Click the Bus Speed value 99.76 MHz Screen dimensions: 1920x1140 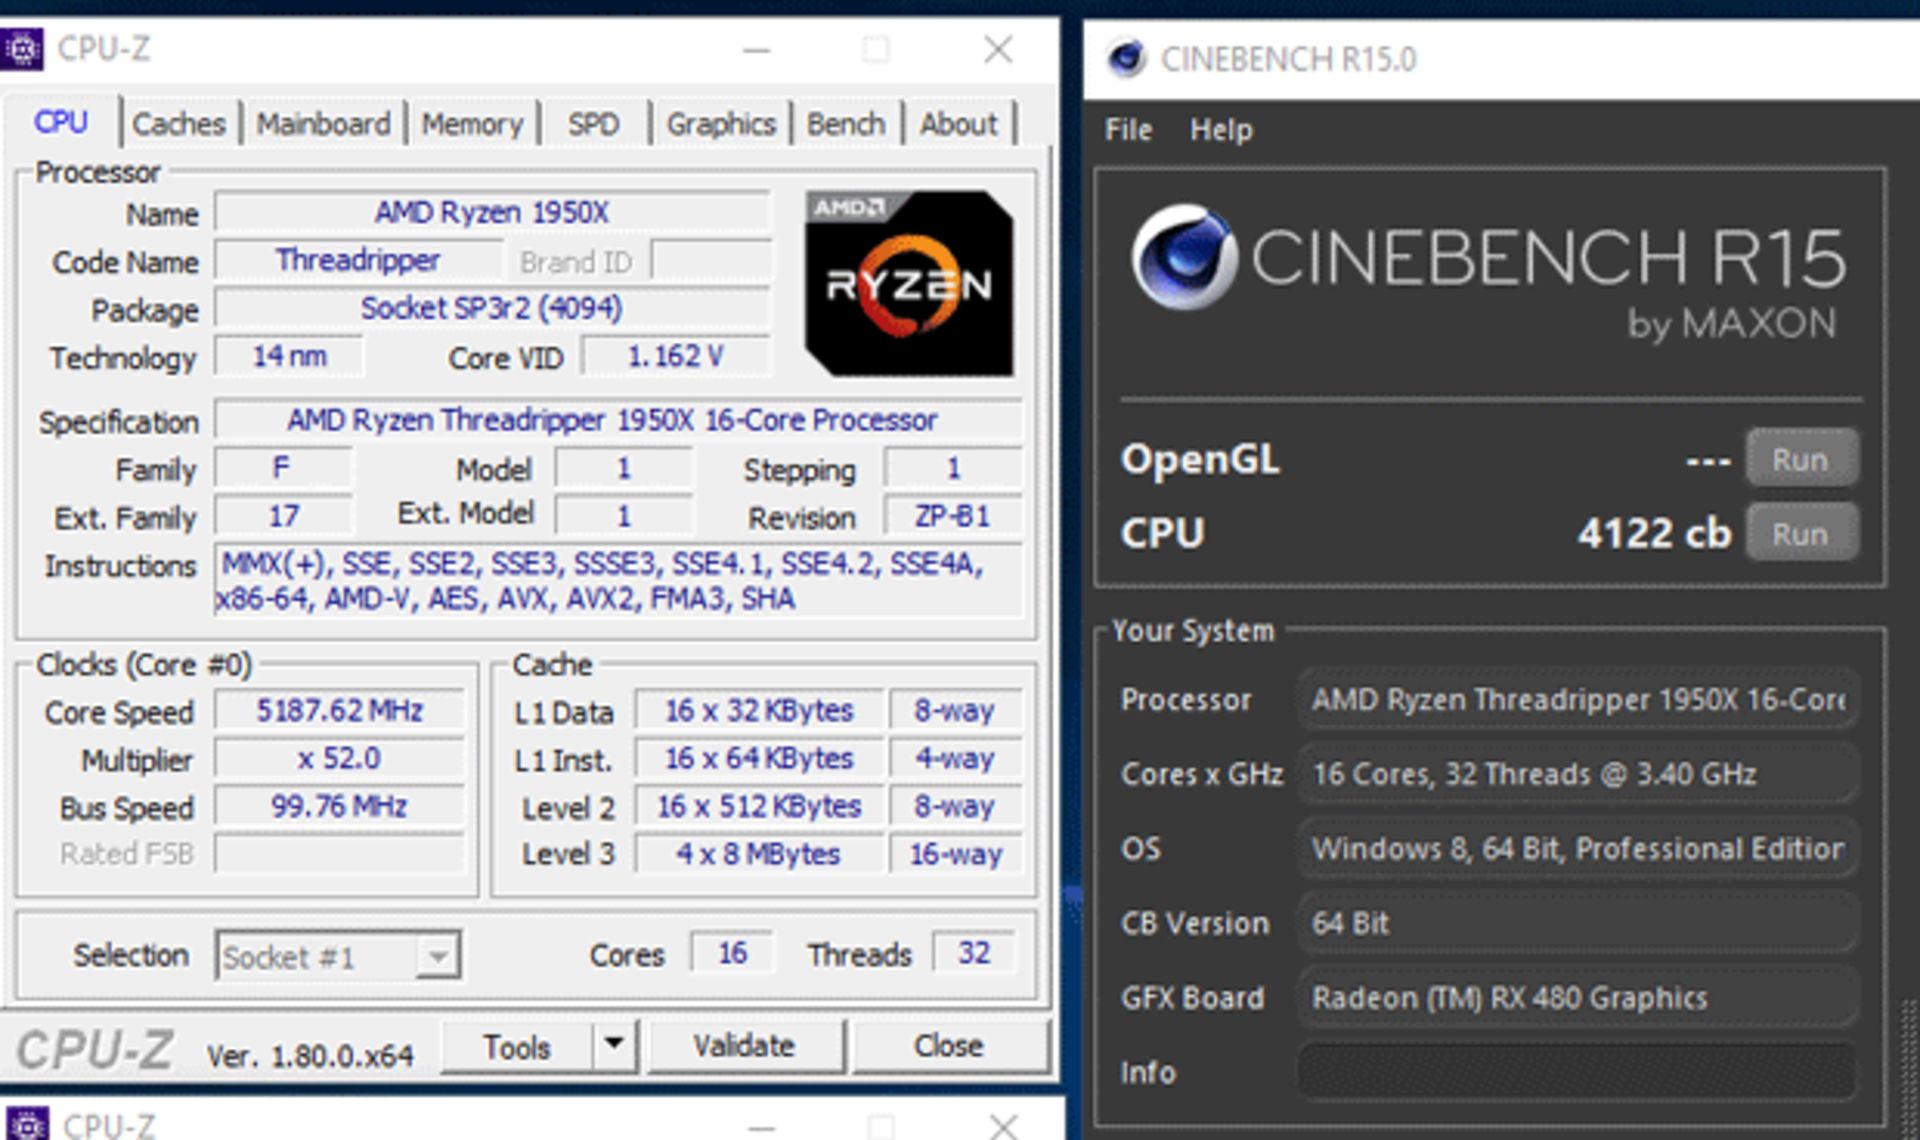click(x=340, y=806)
